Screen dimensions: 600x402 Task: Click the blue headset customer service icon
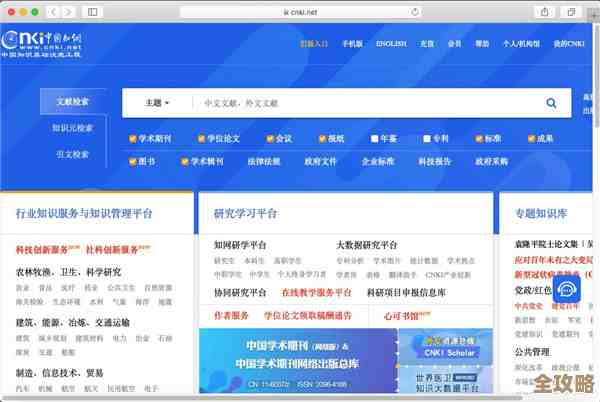click(x=567, y=290)
